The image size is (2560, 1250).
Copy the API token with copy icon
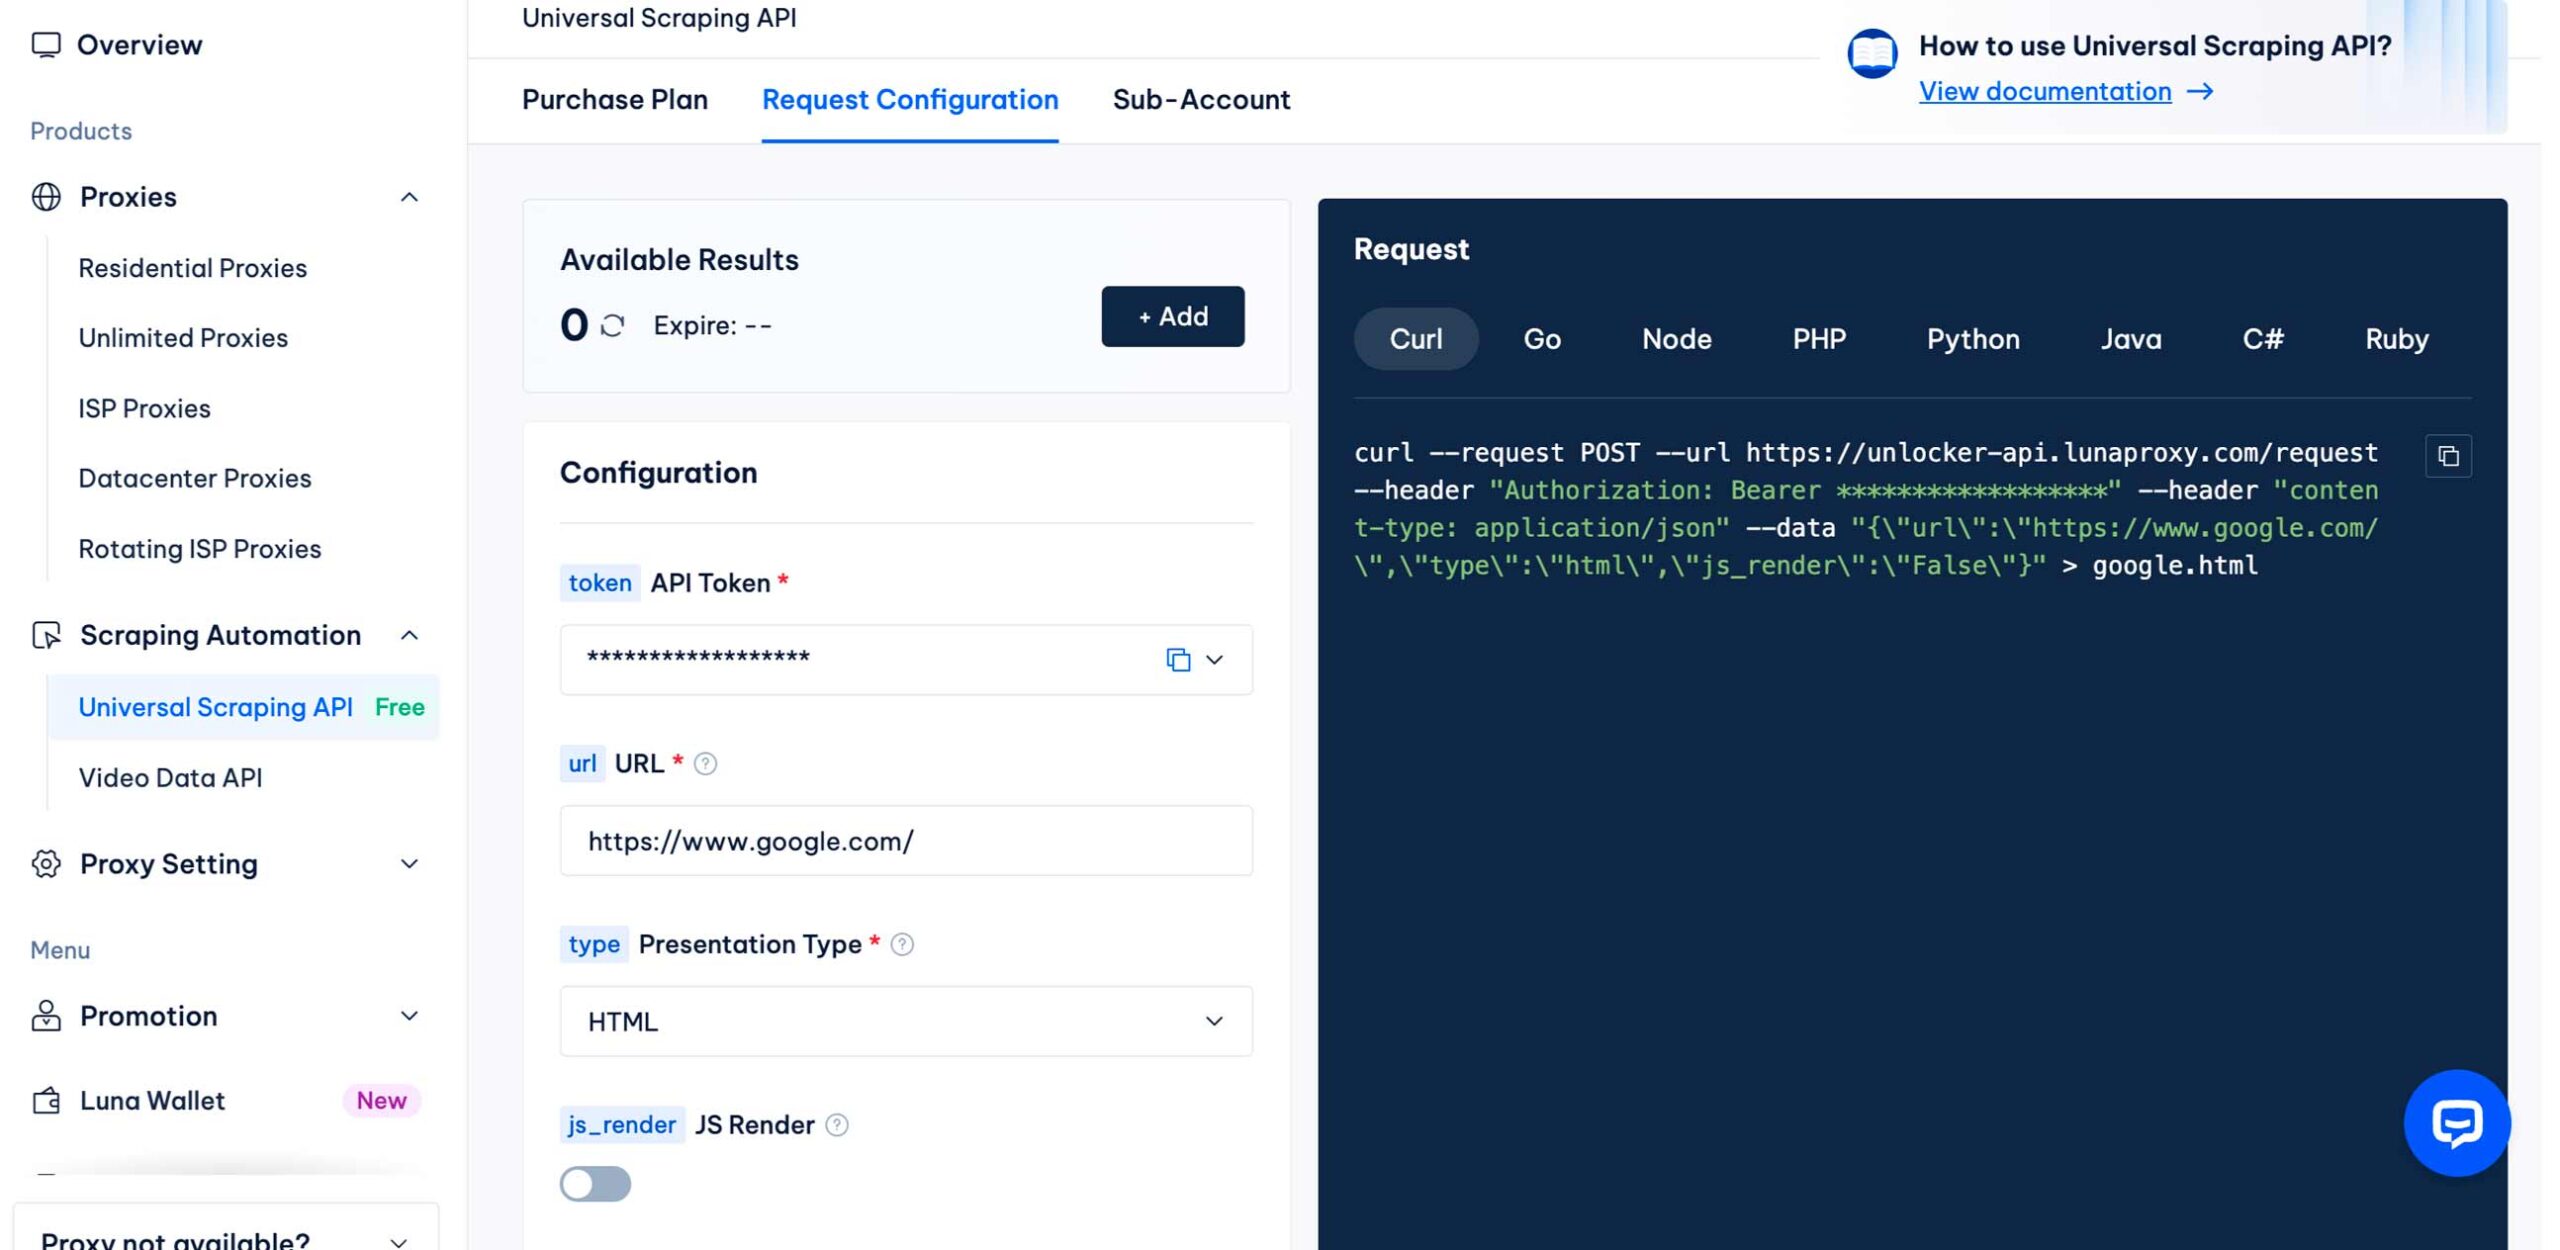click(1178, 659)
